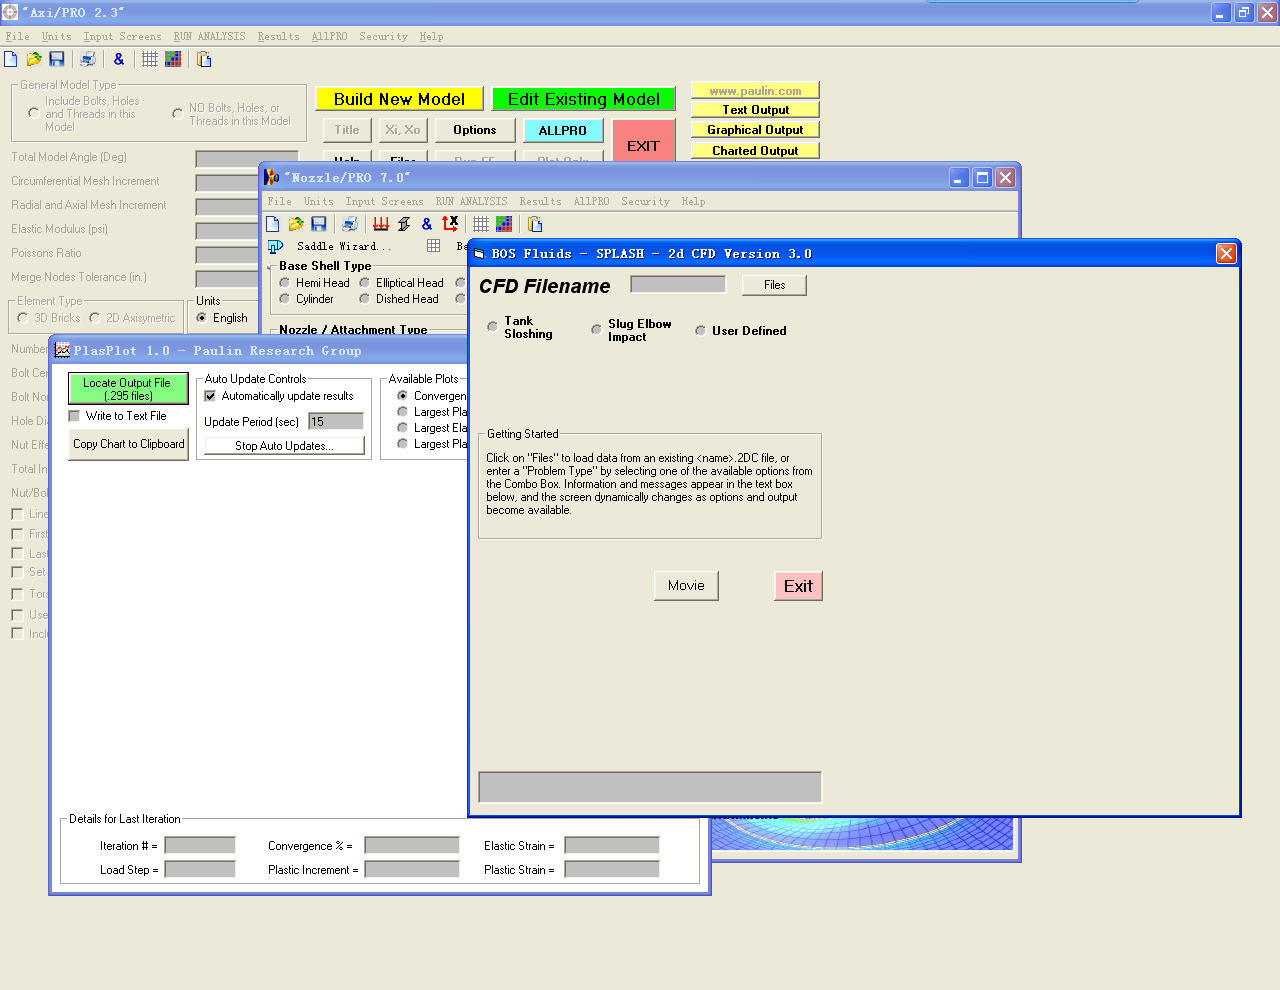Click Print icon in Nozzle/PRO toolbar
The height and width of the screenshot is (990, 1280).
[350, 224]
